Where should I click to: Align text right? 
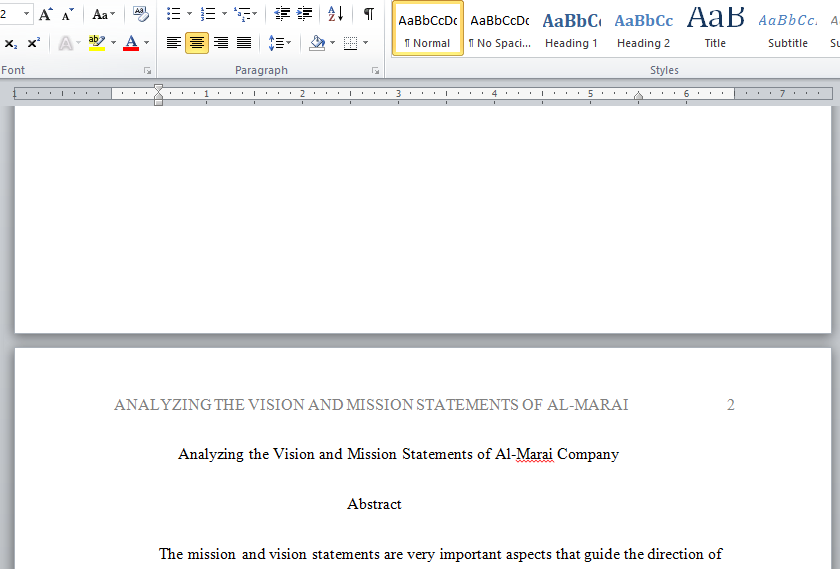tap(220, 43)
